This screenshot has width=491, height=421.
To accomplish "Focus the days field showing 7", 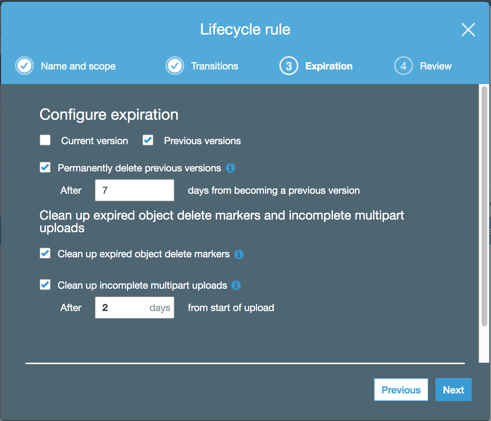I will pyautogui.click(x=134, y=190).
